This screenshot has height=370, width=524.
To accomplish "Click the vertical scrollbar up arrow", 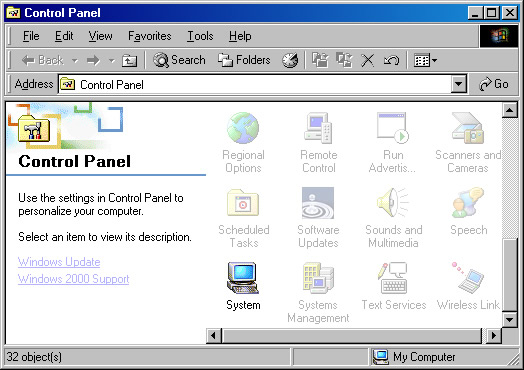I will click(x=510, y=110).
